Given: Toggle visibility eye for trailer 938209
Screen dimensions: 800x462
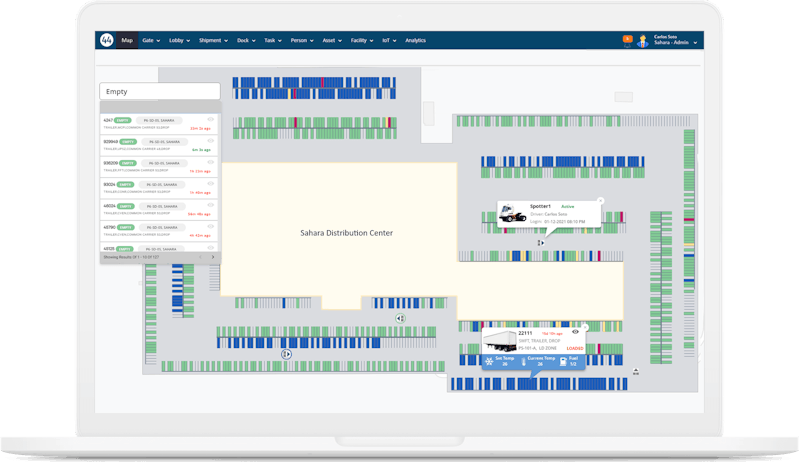Looking at the screenshot, I should [x=212, y=141].
